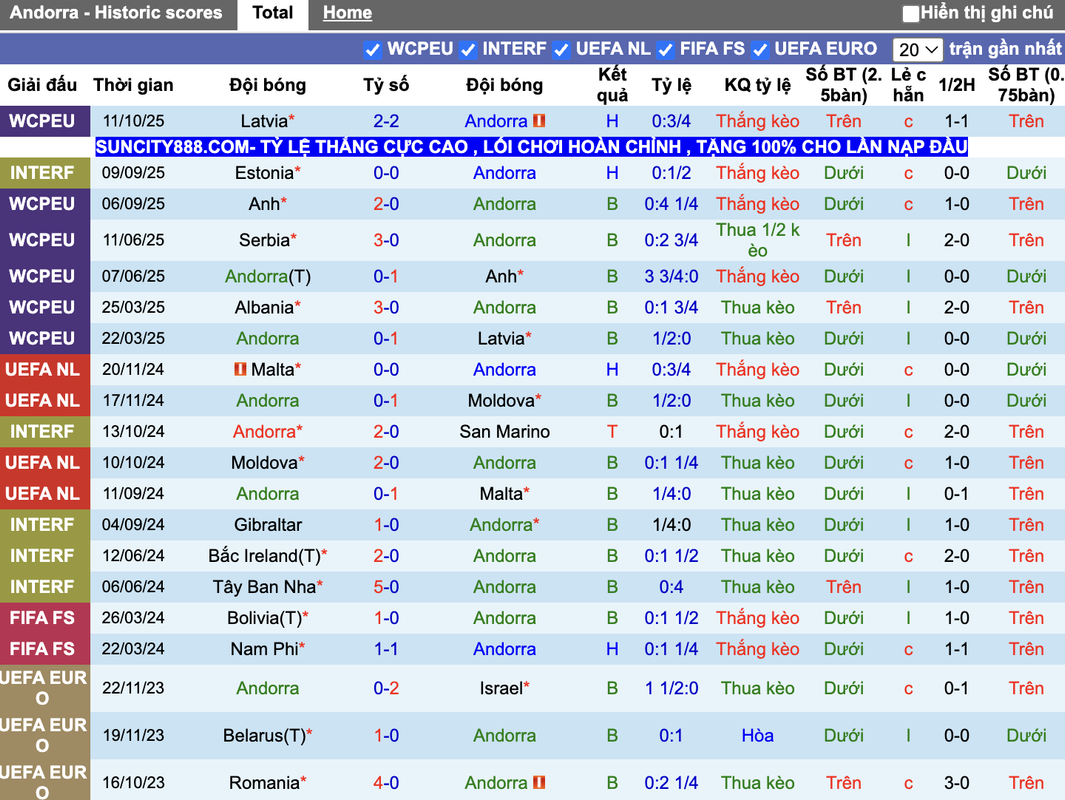The image size is (1065, 800).
Task: Open the 3-0 score of Serbia match
Action: (386, 240)
